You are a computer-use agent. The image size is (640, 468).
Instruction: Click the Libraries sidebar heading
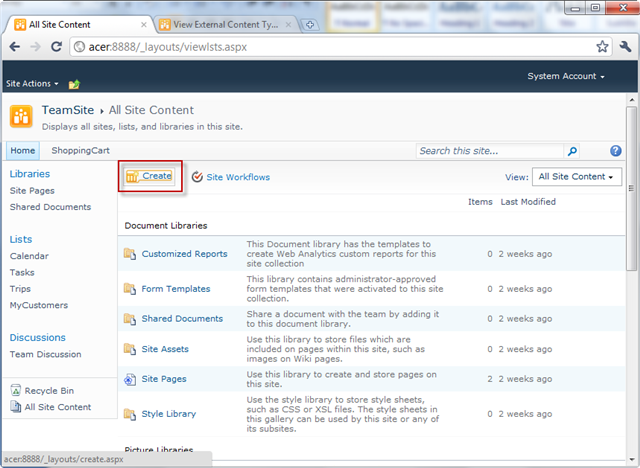point(30,174)
